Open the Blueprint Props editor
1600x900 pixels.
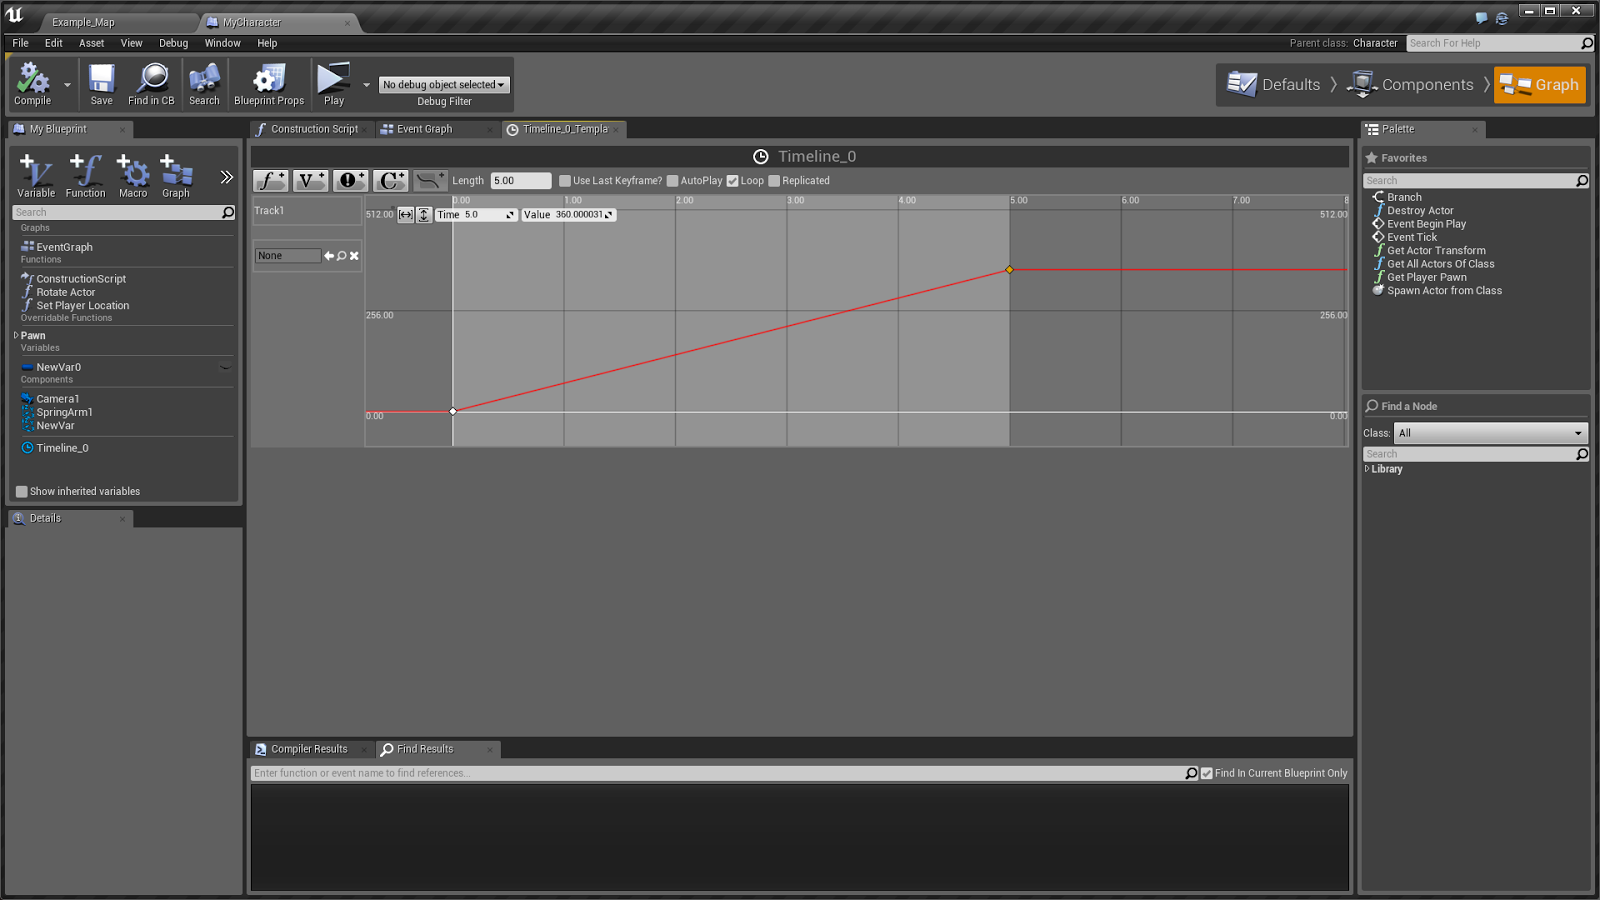tap(268, 84)
